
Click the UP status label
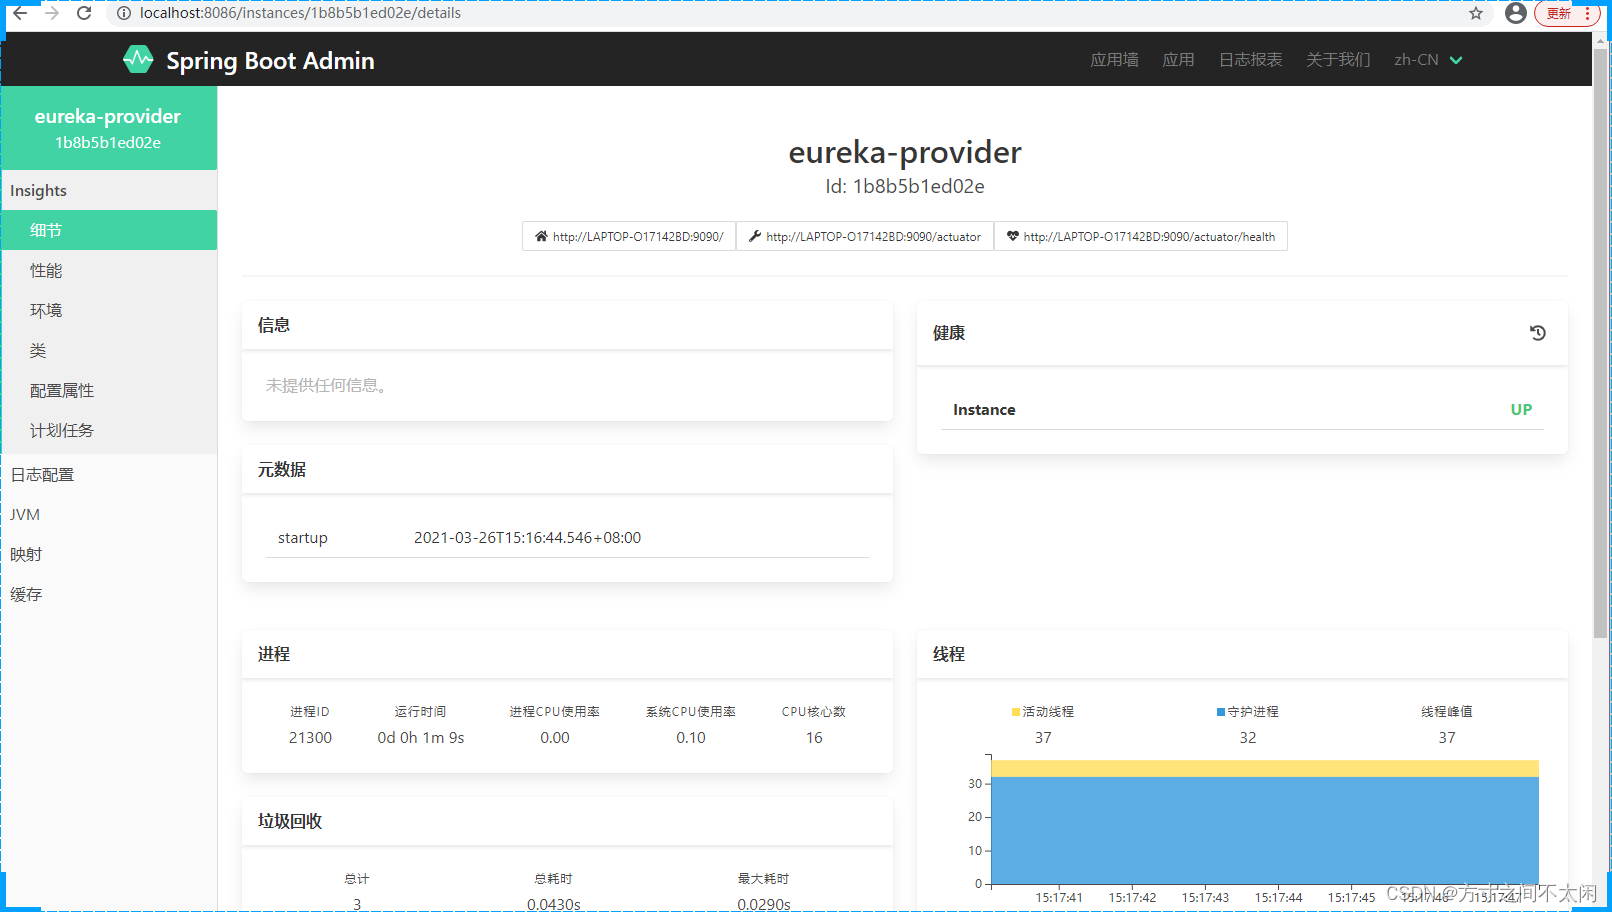(x=1521, y=410)
